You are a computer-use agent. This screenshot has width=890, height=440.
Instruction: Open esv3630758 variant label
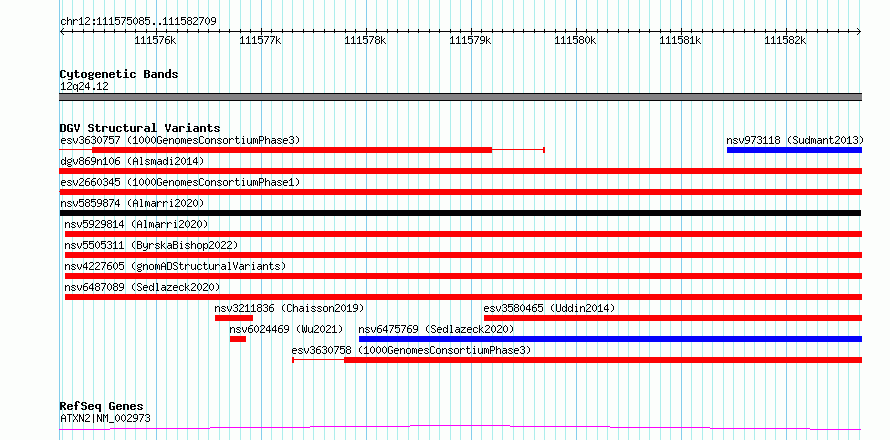tap(412, 350)
